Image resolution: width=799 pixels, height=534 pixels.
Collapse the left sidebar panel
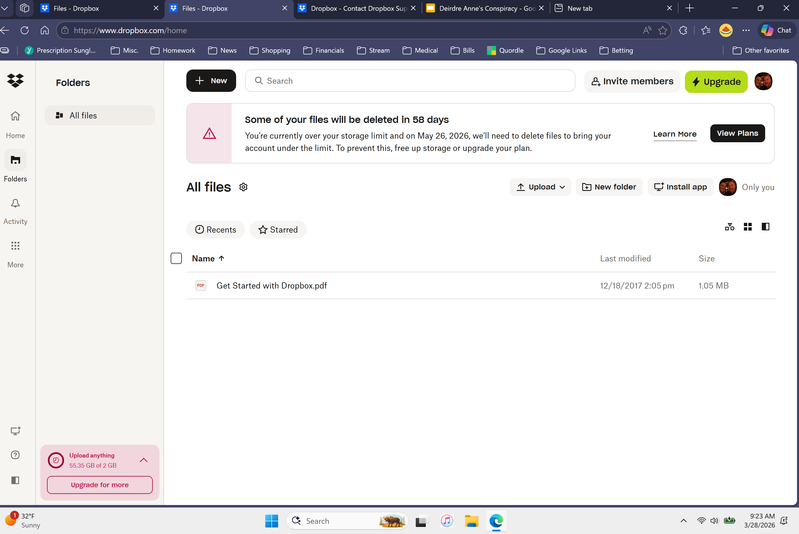coord(15,480)
